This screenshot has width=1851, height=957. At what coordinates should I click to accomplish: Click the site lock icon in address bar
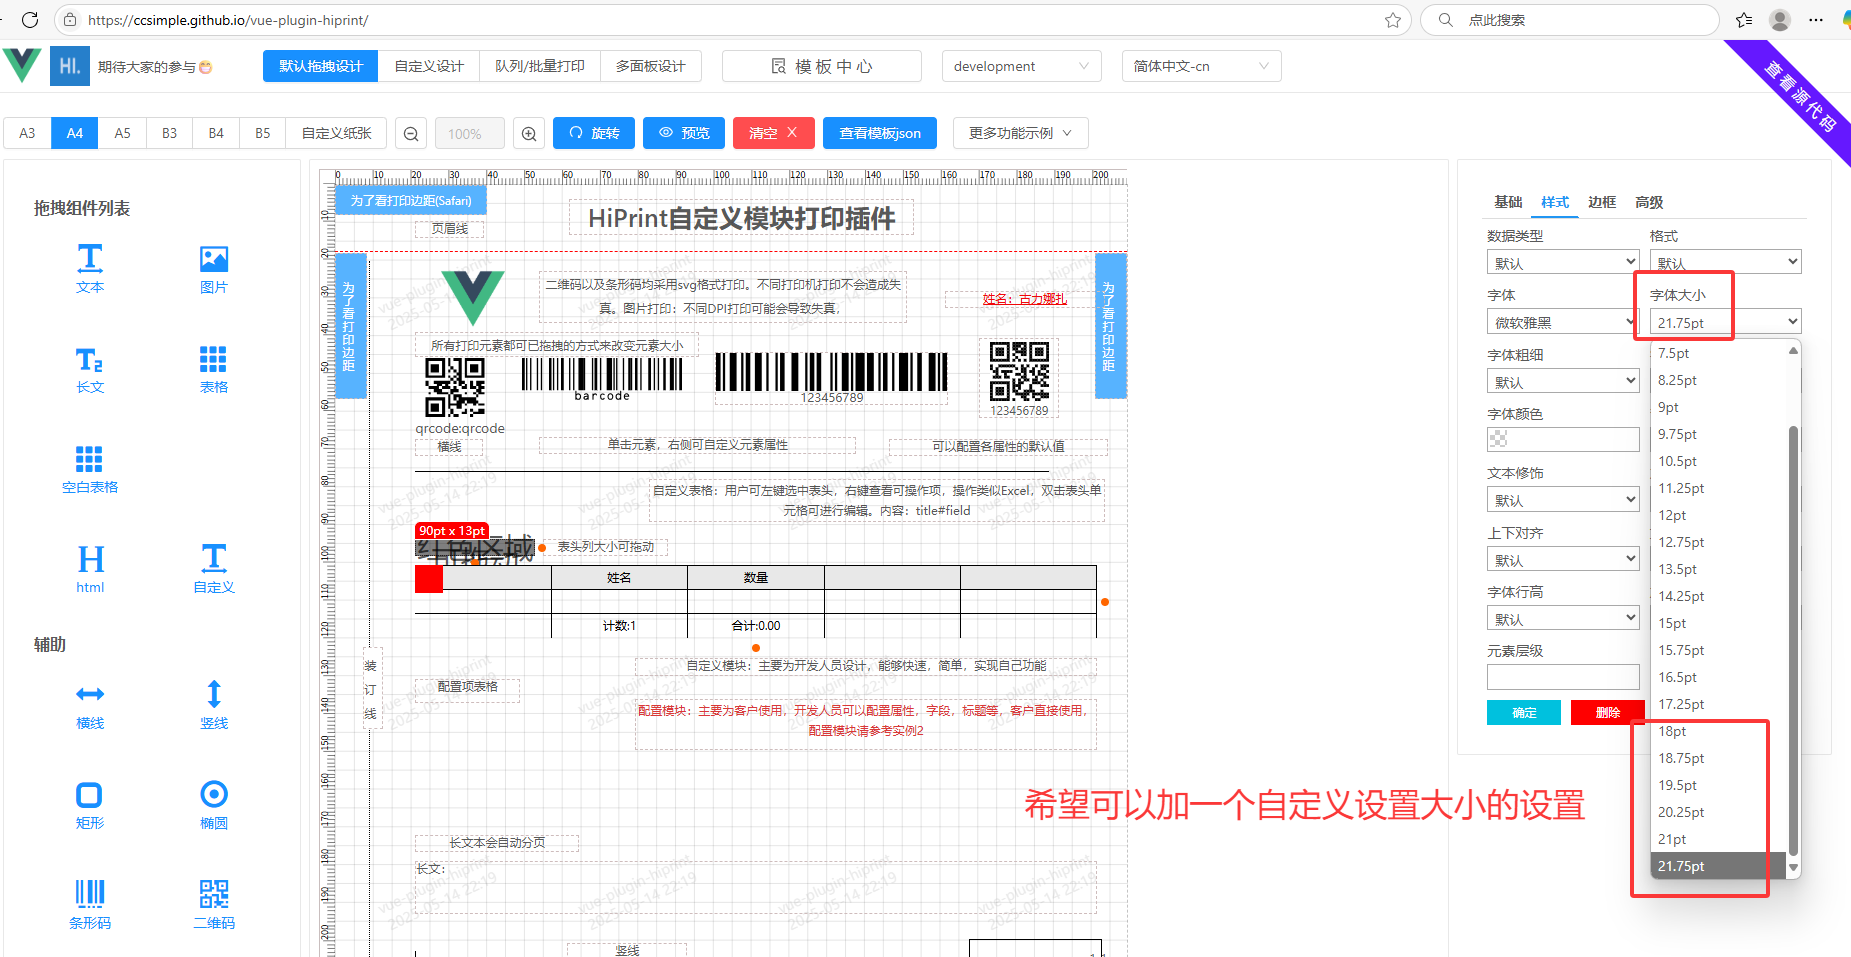pos(70,20)
